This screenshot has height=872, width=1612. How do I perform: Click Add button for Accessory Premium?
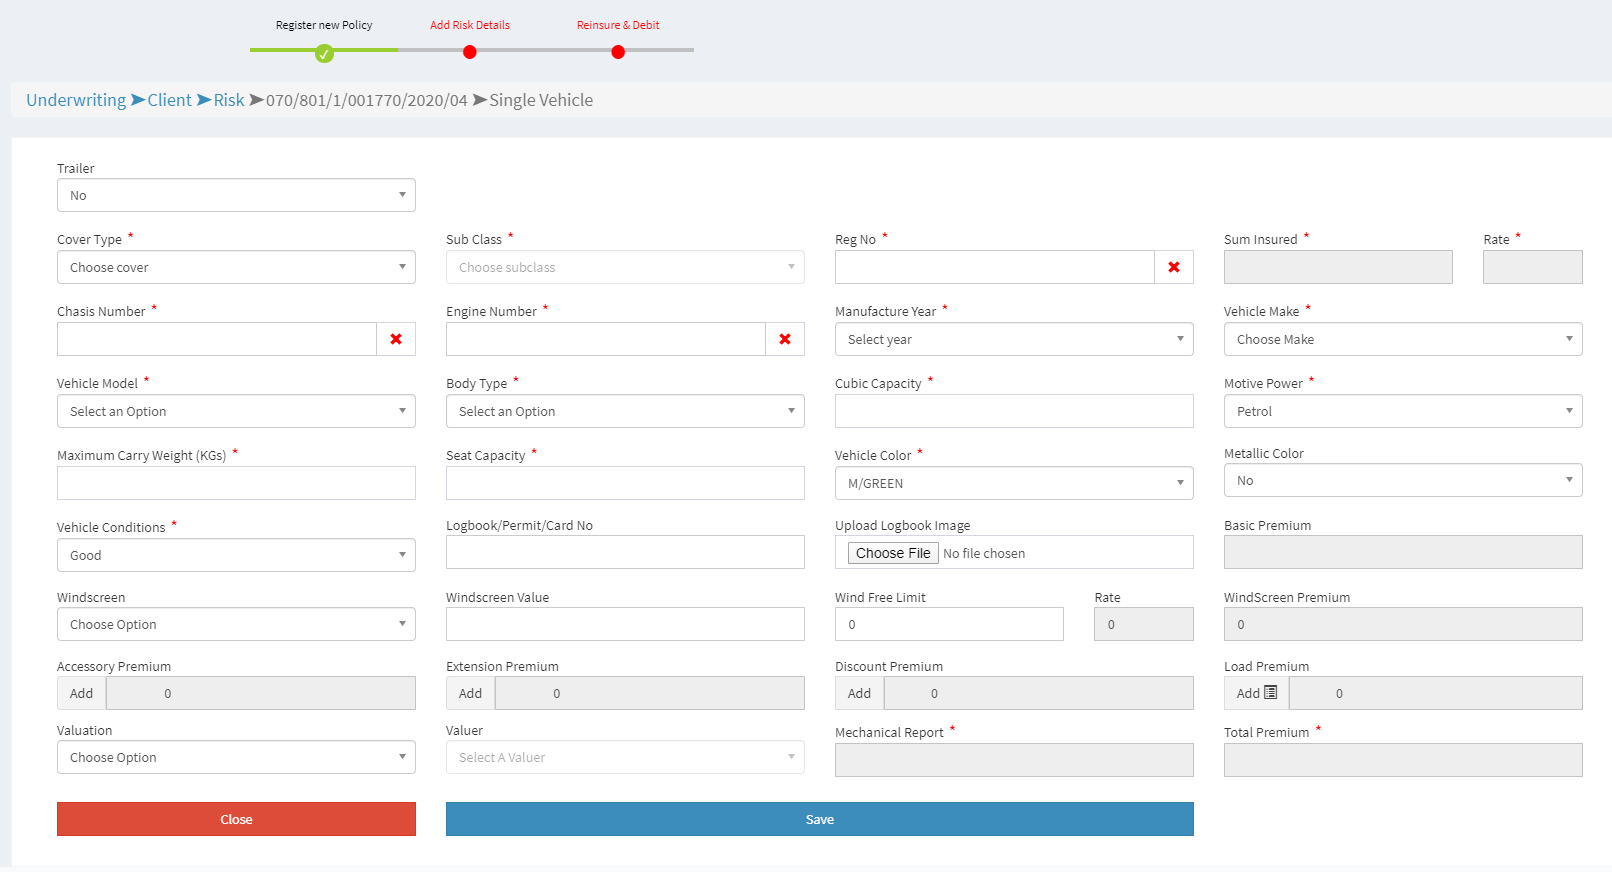tap(82, 693)
